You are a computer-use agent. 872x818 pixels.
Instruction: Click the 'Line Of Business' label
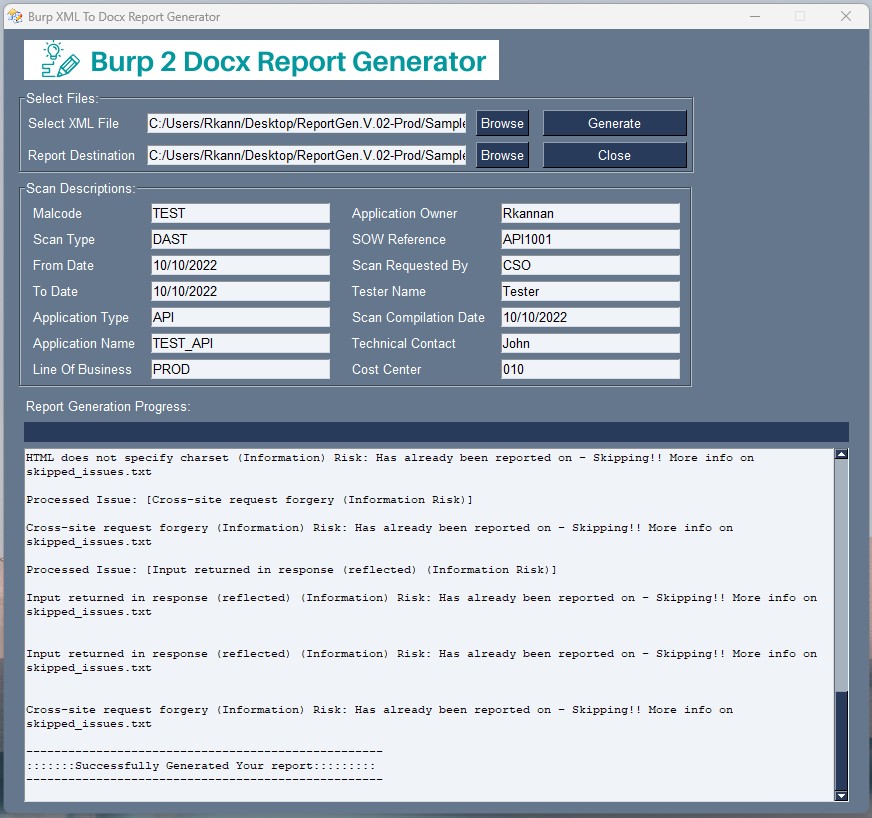pos(82,369)
